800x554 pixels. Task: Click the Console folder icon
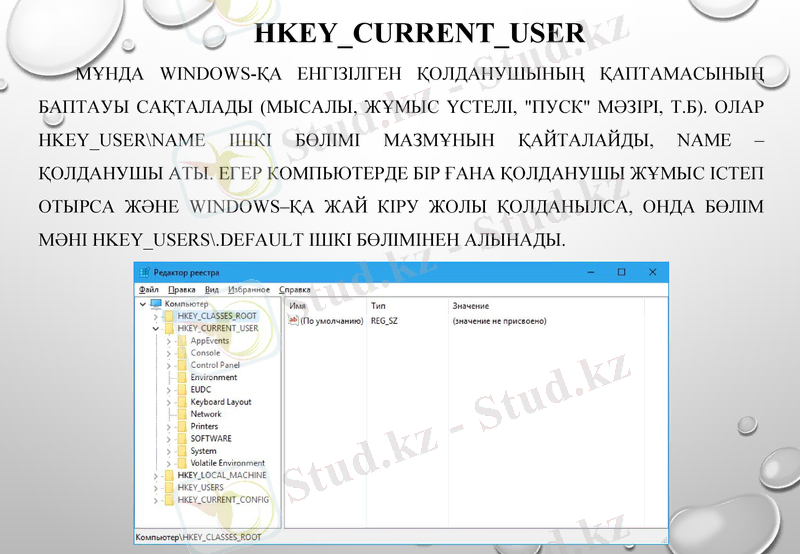pos(182,353)
